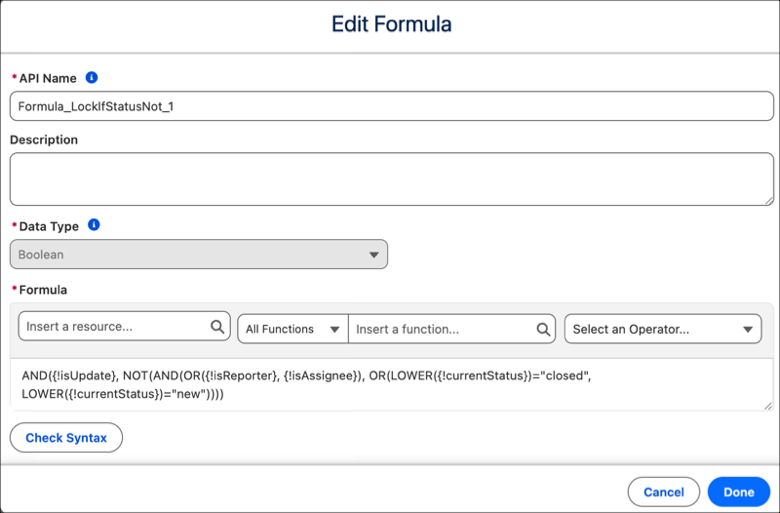Click the formula editor resize handle
This screenshot has height=513, width=780.
(x=769, y=406)
